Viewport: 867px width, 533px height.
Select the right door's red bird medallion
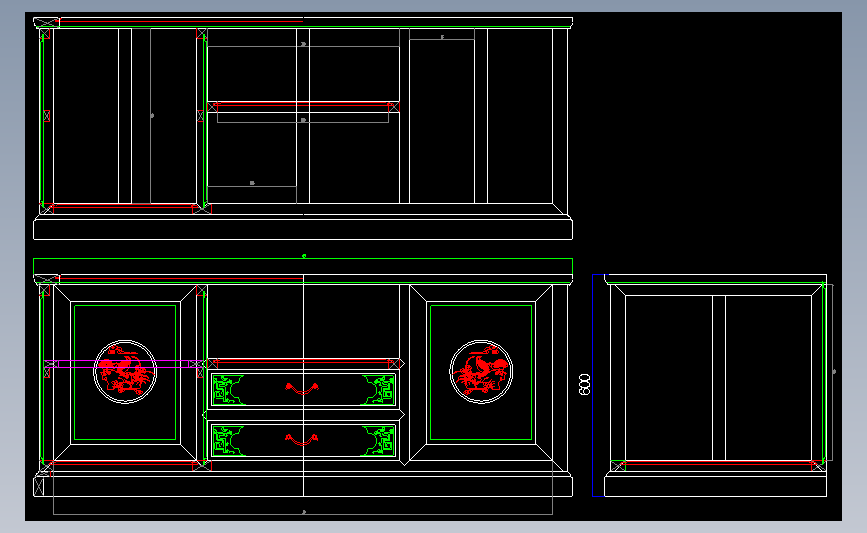(x=481, y=372)
